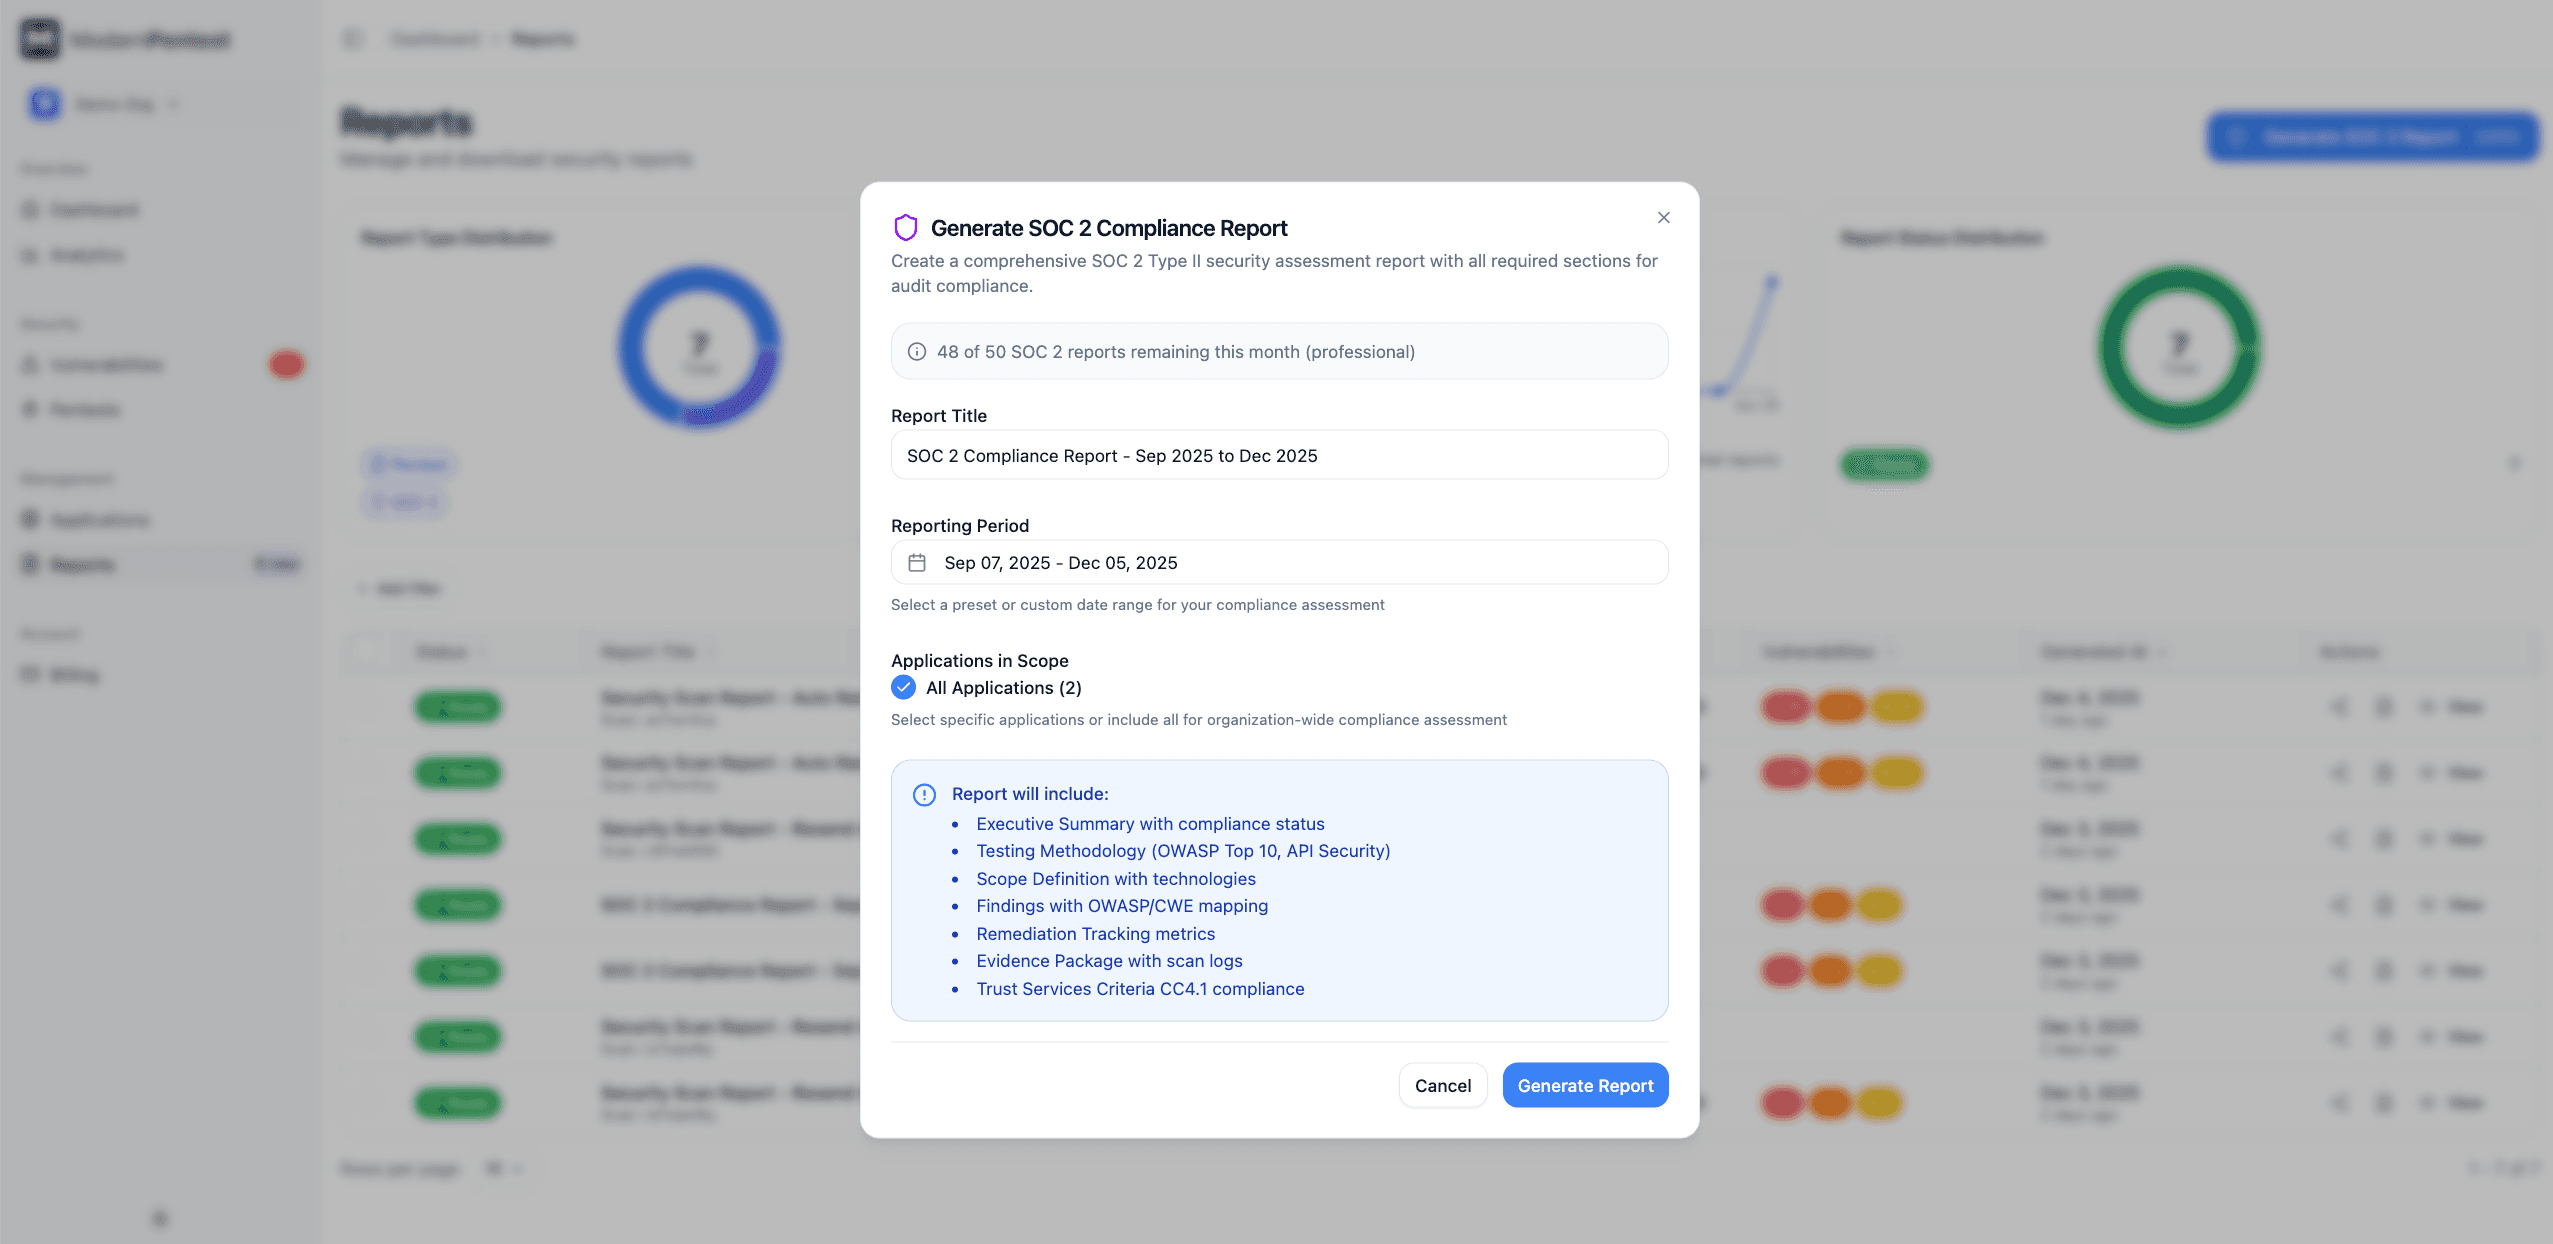Click the Dashboard icon in the sidebar
The width and height of the screenshot is (2553, 1244).
pyautogui.click(x=31, y=210)
